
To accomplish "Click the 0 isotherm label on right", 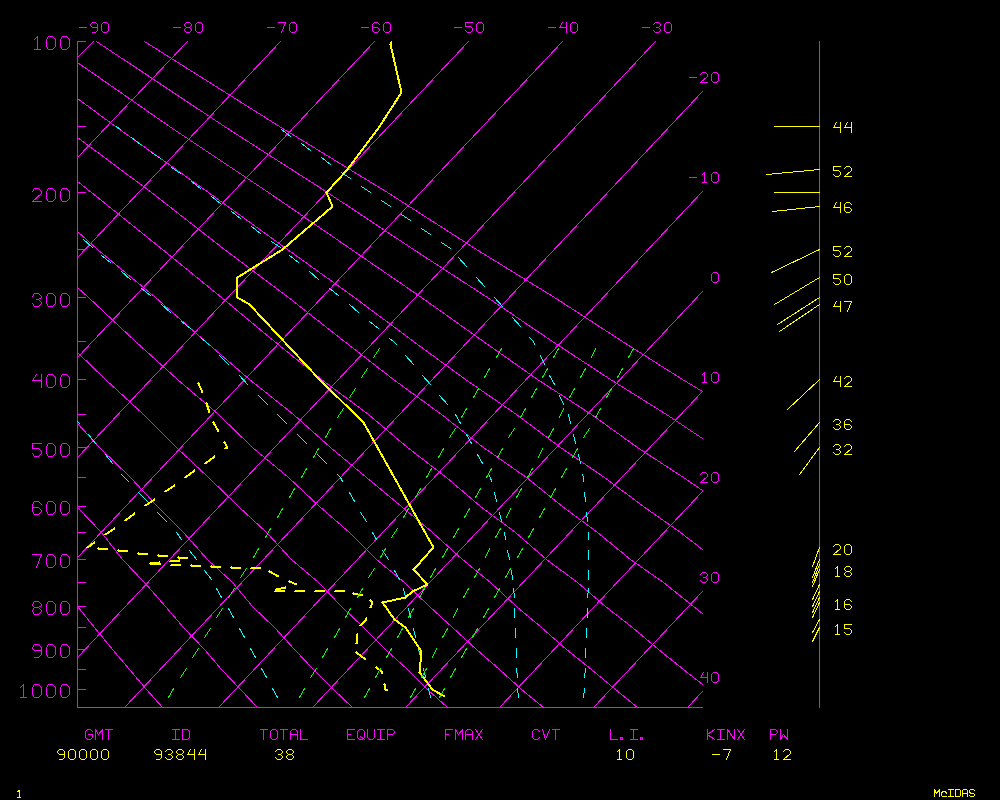I will [714, 278].
